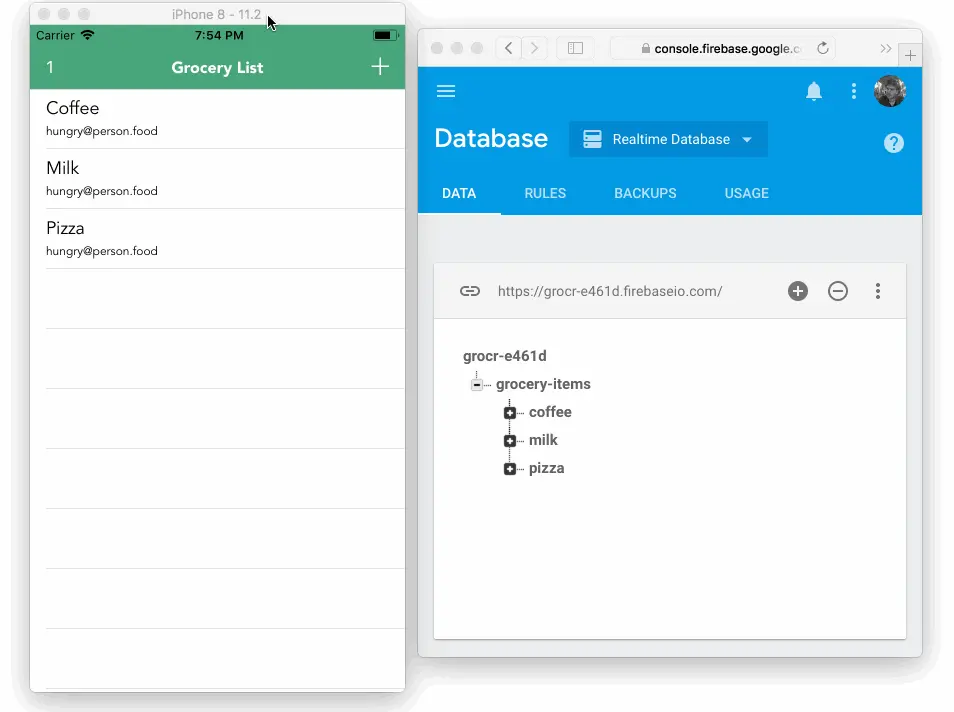Screen dimensions: 954x712
Task: Collapse the grocery-items node
Action: point(477,385)
